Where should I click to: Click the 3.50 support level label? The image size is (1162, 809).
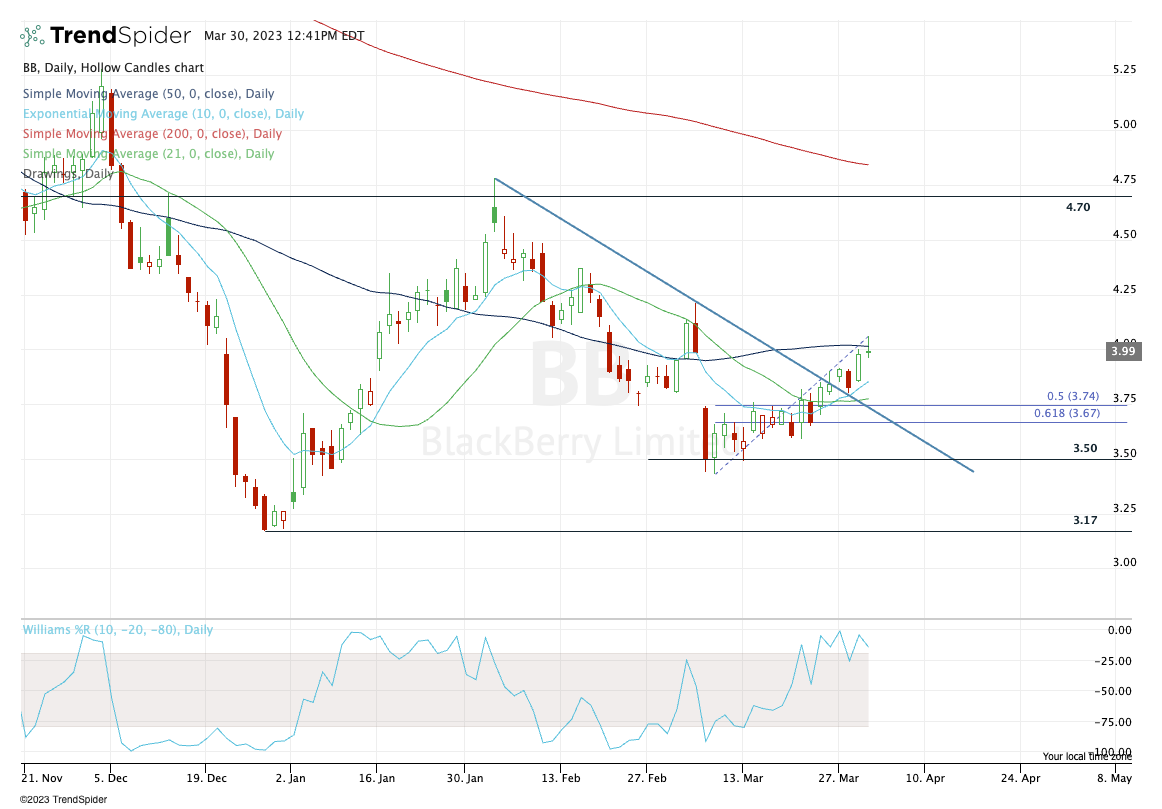(x=1085, y=448)
